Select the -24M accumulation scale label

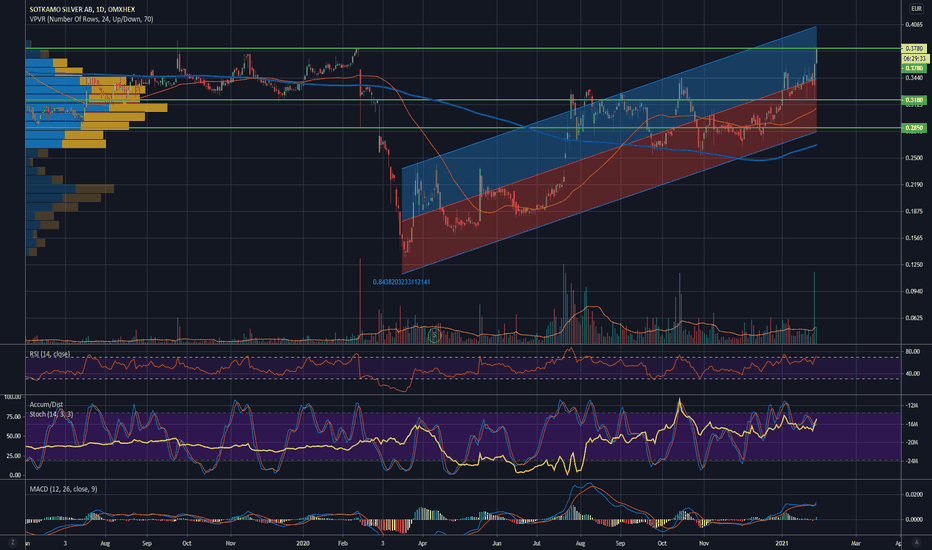912,461
